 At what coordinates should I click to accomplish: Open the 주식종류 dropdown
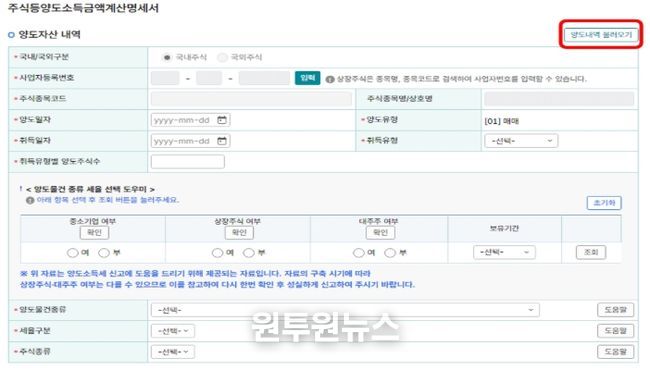[172, 352]
